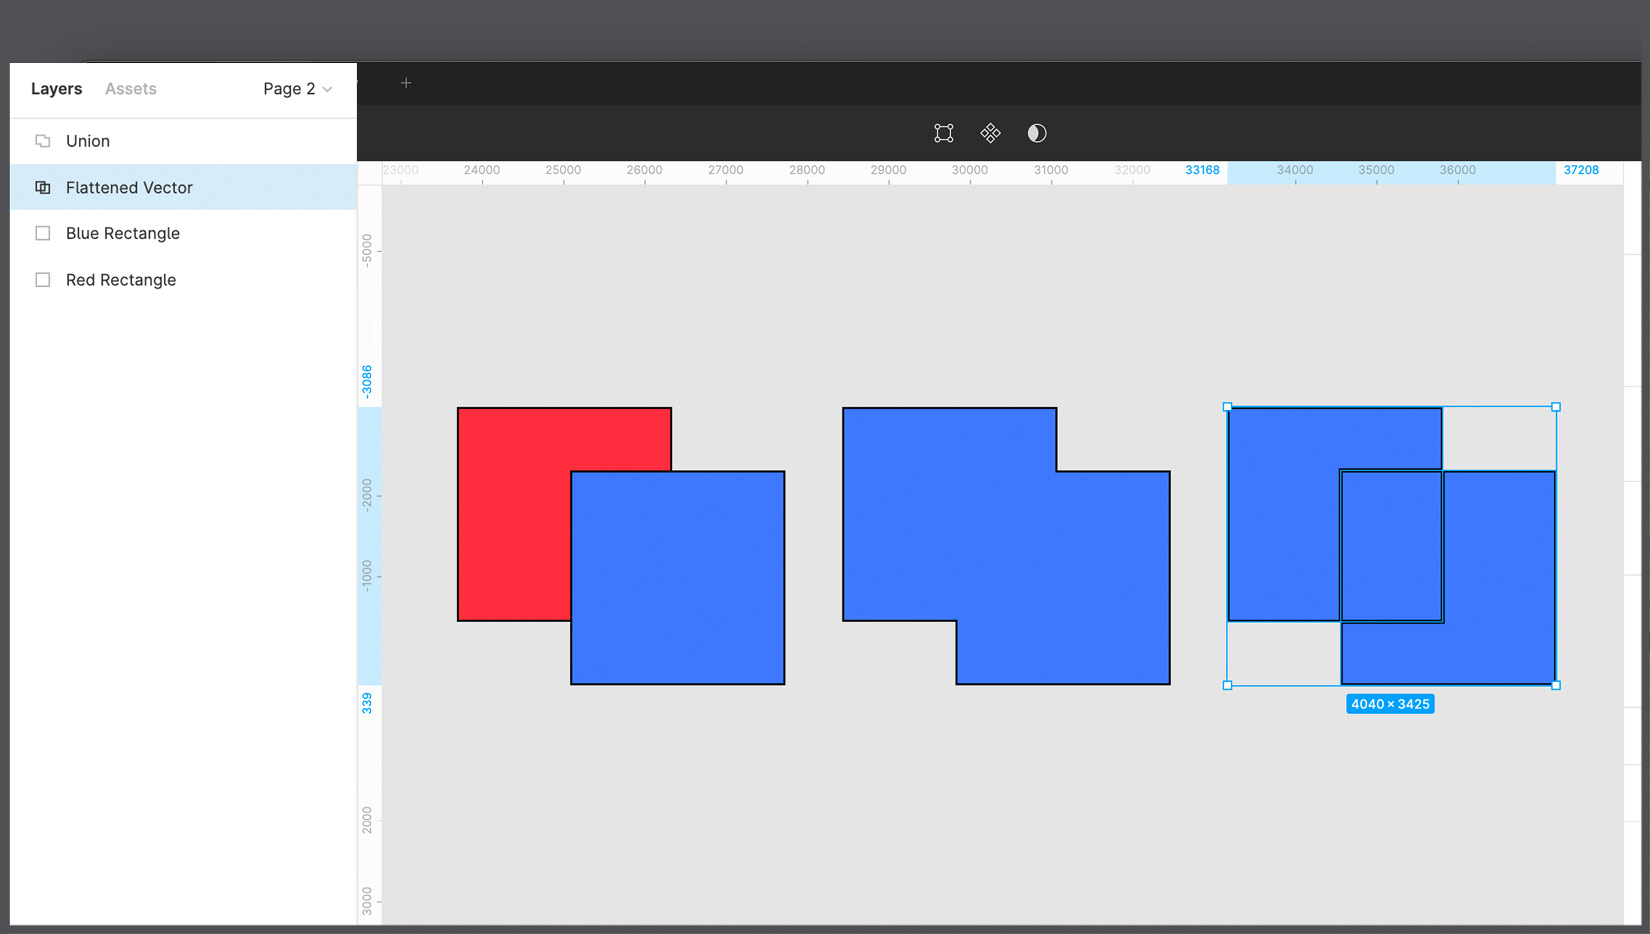1650x934 pixels.
Task: Click the 4040 × 3425 size label
Action: tap(1390, 703)
